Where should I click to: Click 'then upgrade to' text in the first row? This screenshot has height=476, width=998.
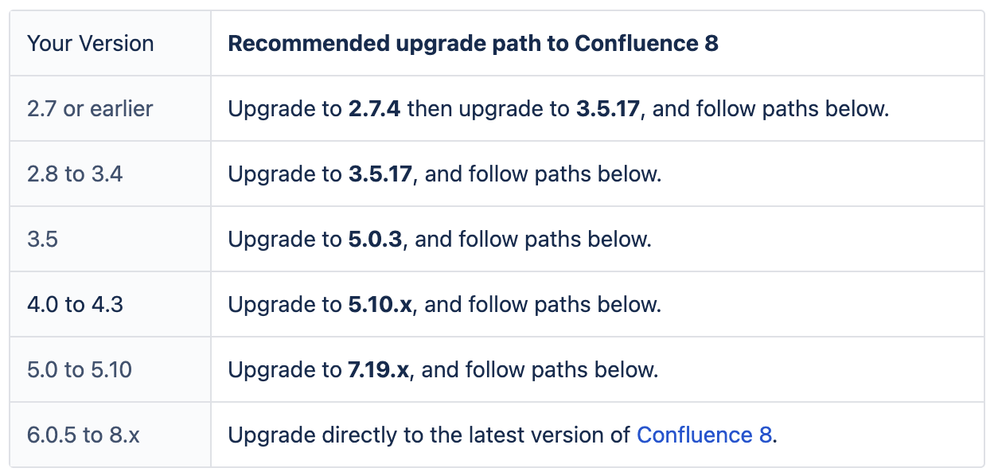(488, 109)
